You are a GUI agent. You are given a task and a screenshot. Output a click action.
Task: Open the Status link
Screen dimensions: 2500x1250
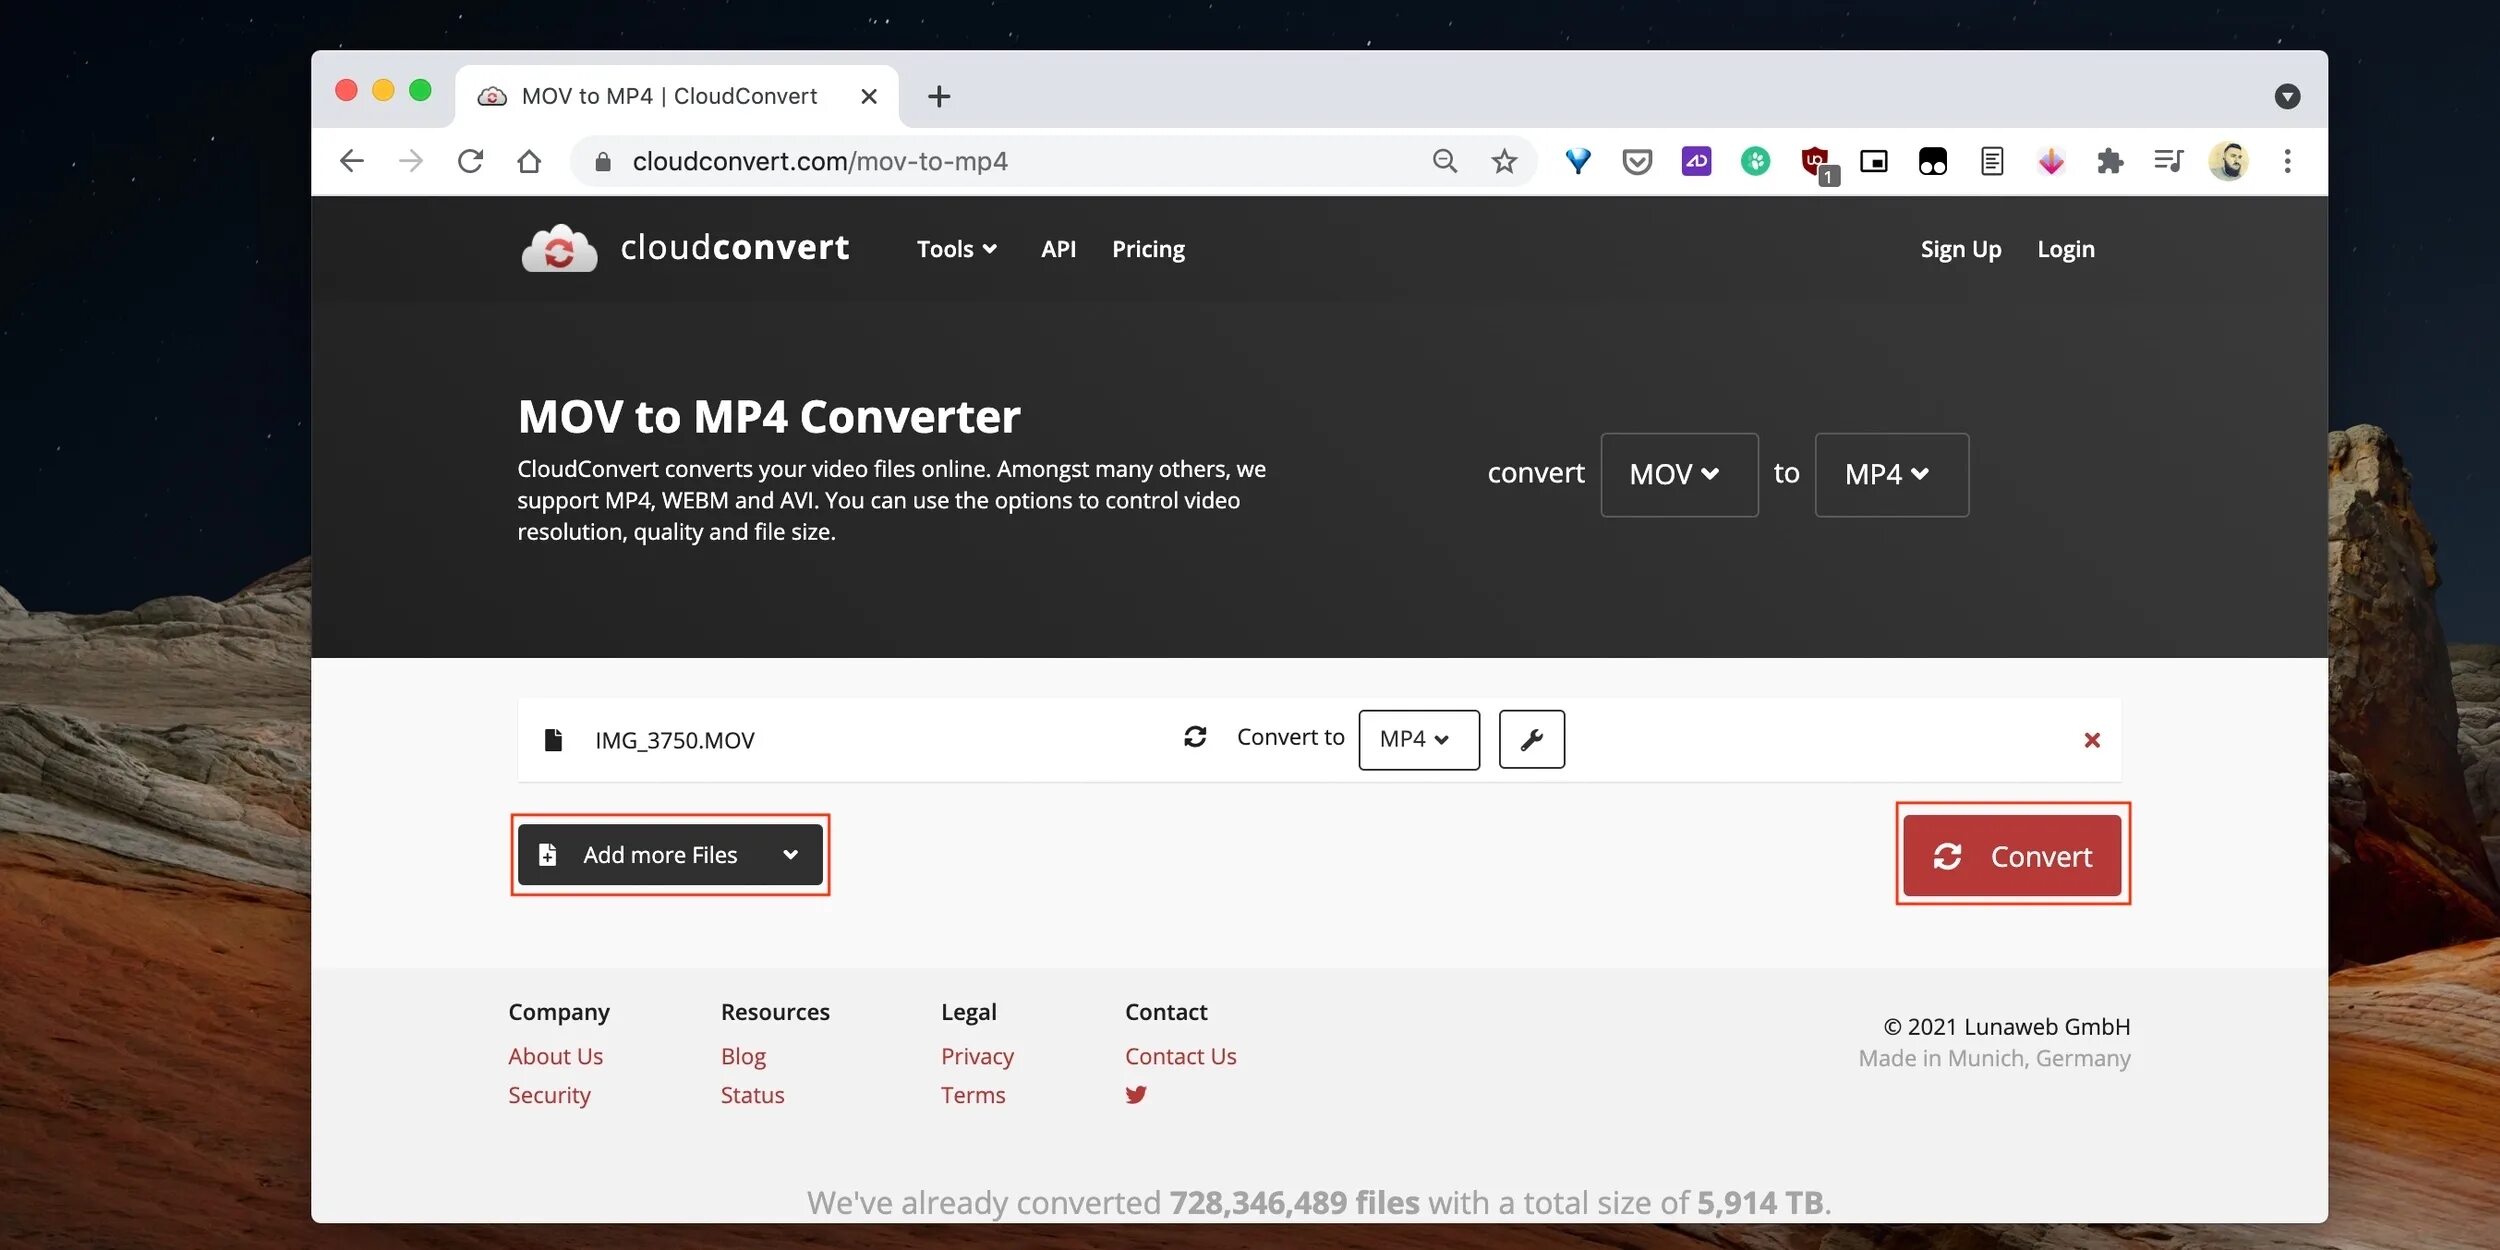pos(752,1095)
